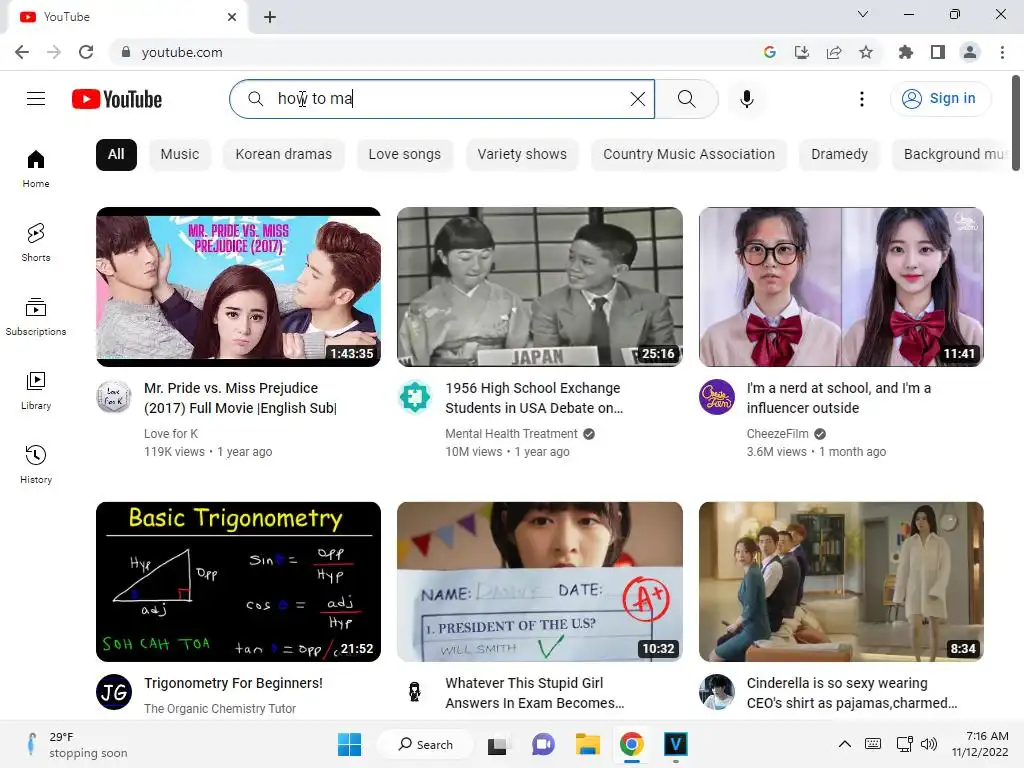Start voice search with the microphone
The height and width of the screenshot is (768, 1024).
tap(746, 99)
